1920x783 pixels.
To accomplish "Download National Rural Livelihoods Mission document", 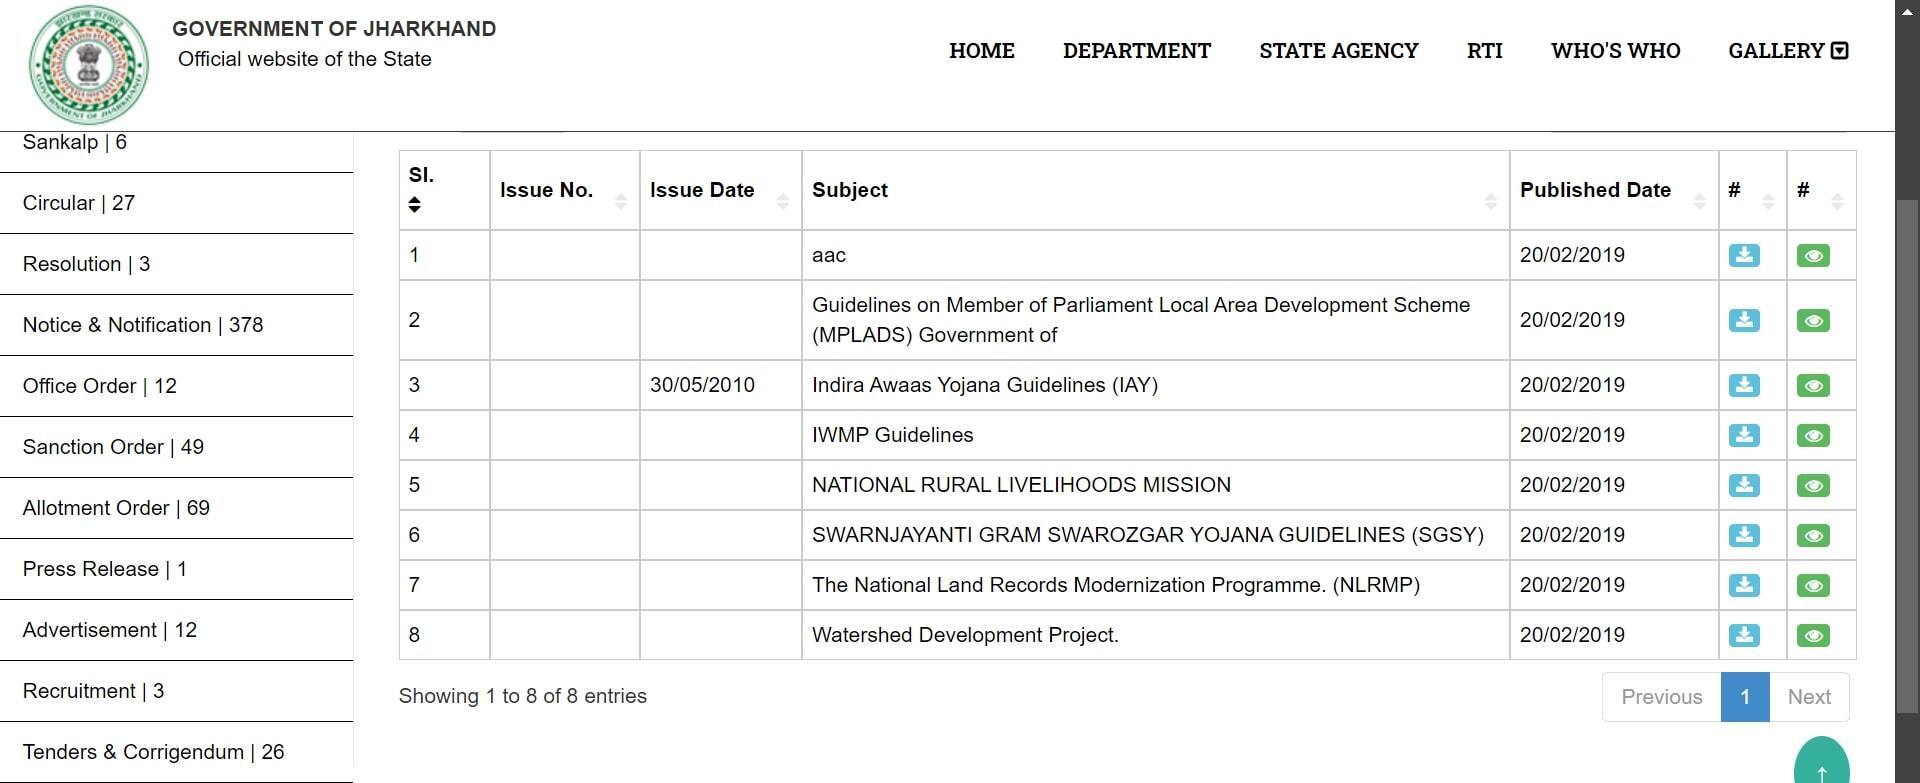I will pyautogui.click(x=1744, y=486).
